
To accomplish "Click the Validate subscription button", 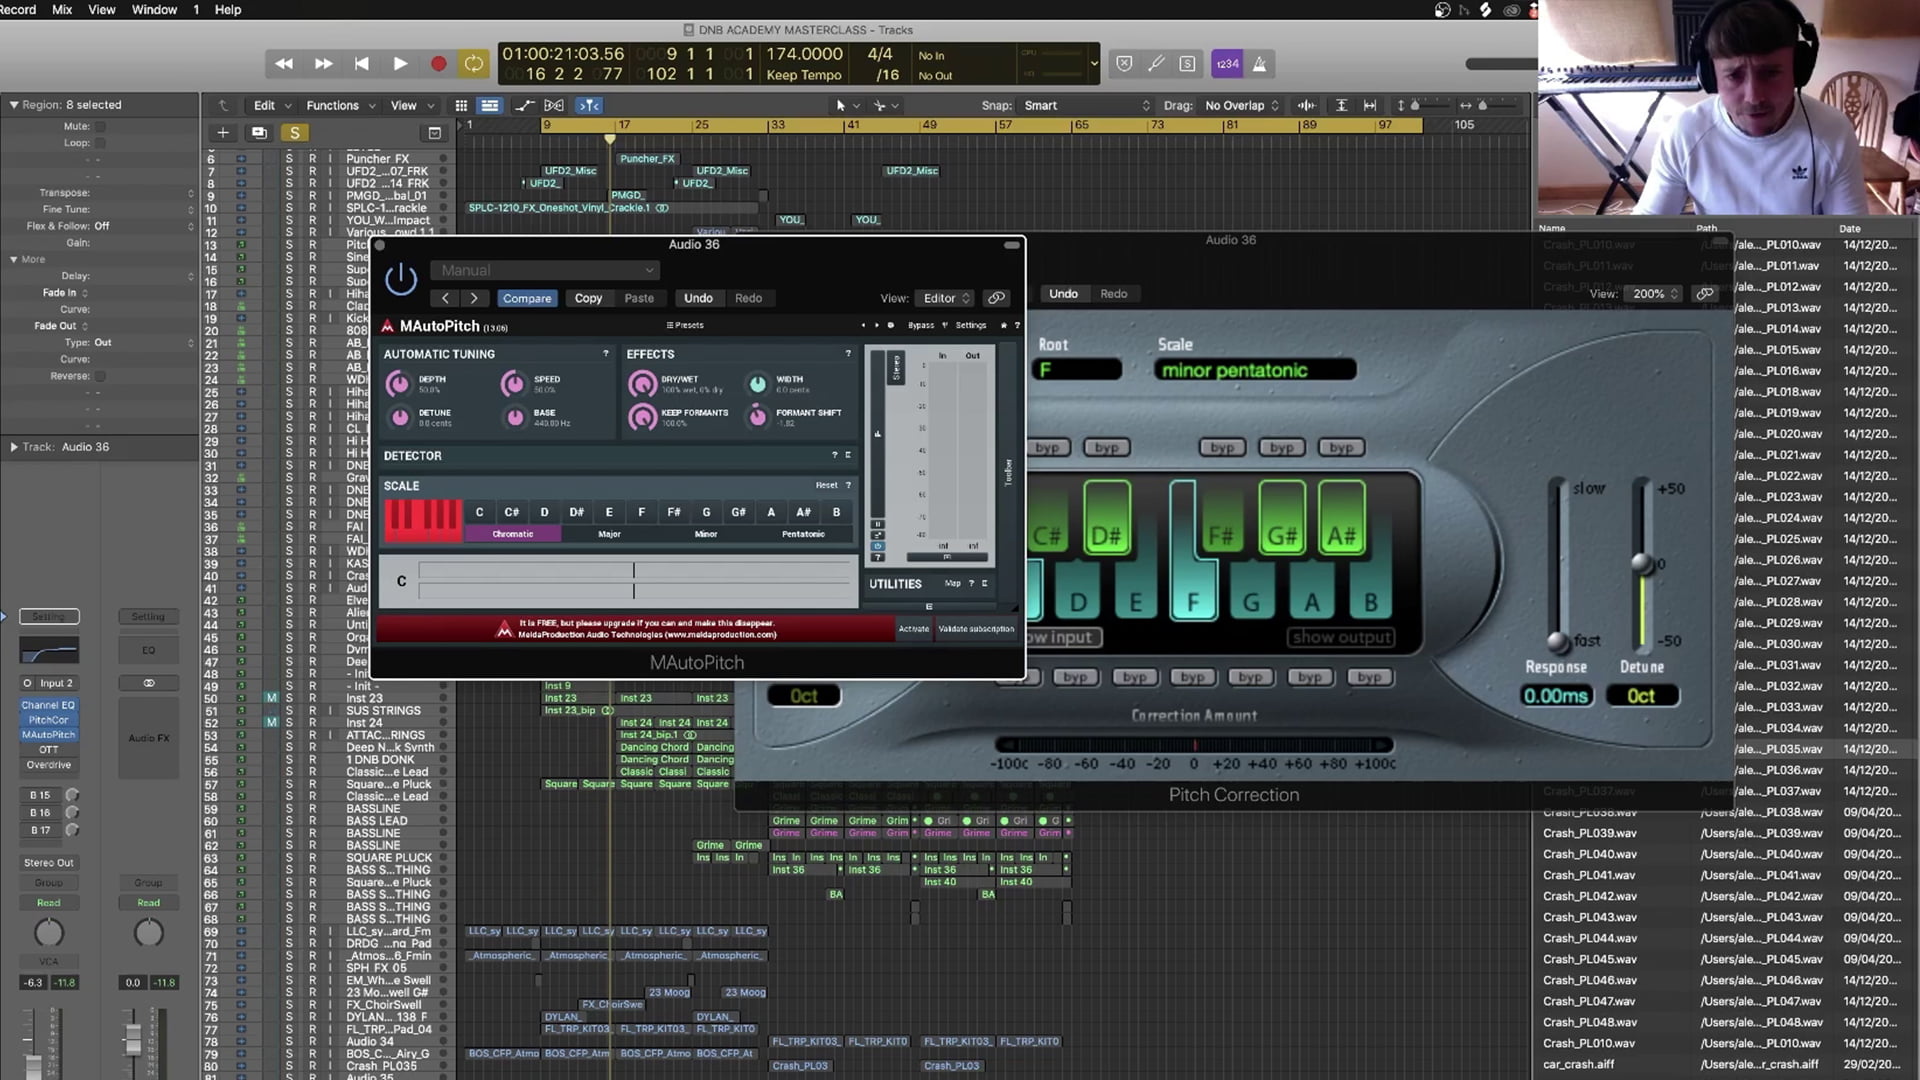I will (976, 629).
